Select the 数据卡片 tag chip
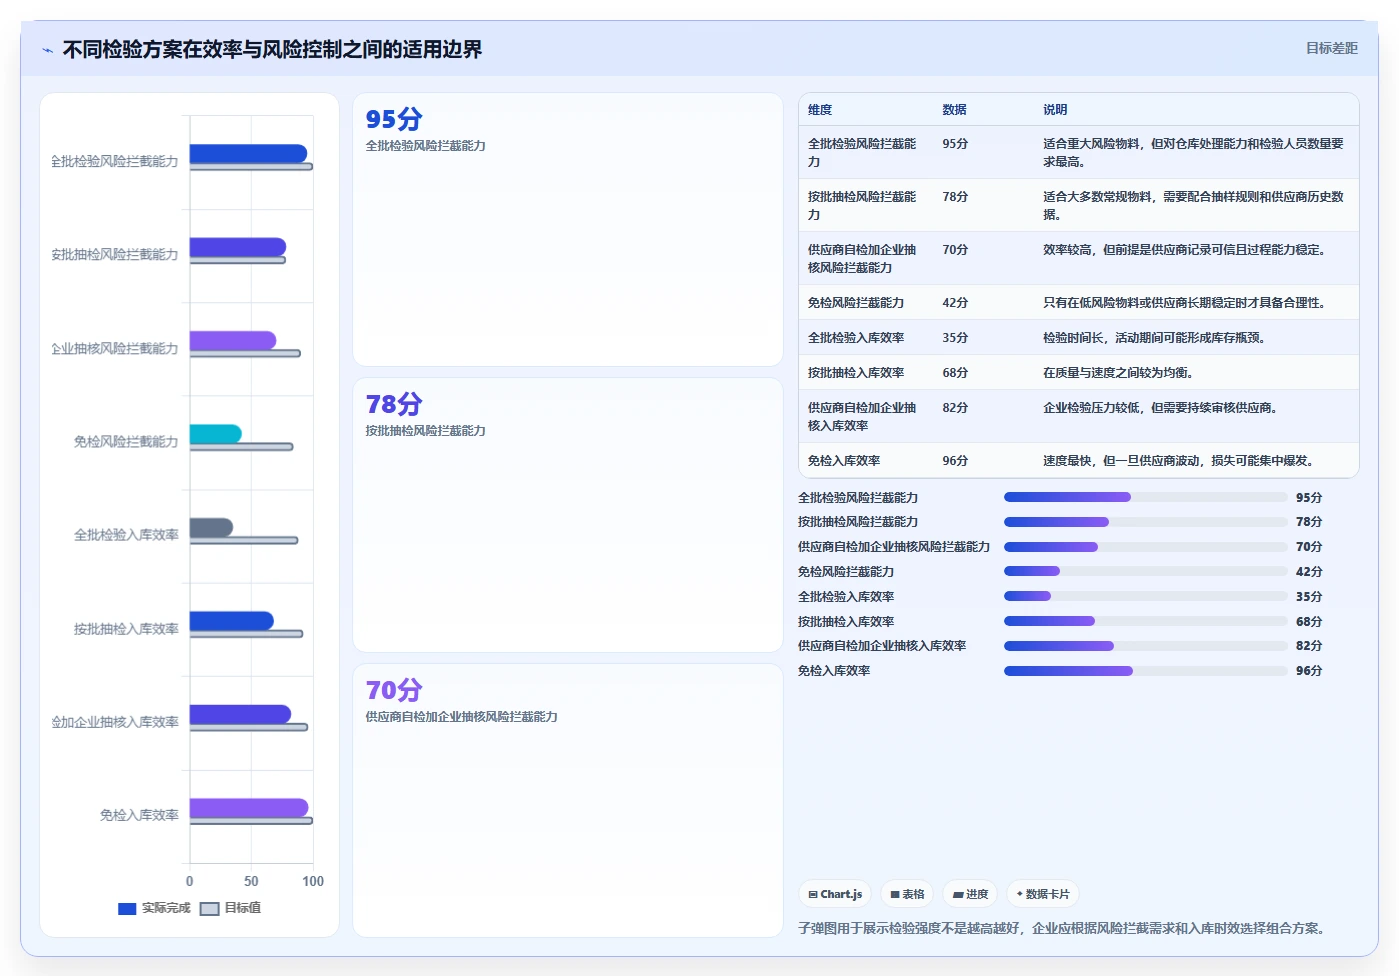Screen dimensions: 1399x976 pyautogui.click(x=1043, y=894)
